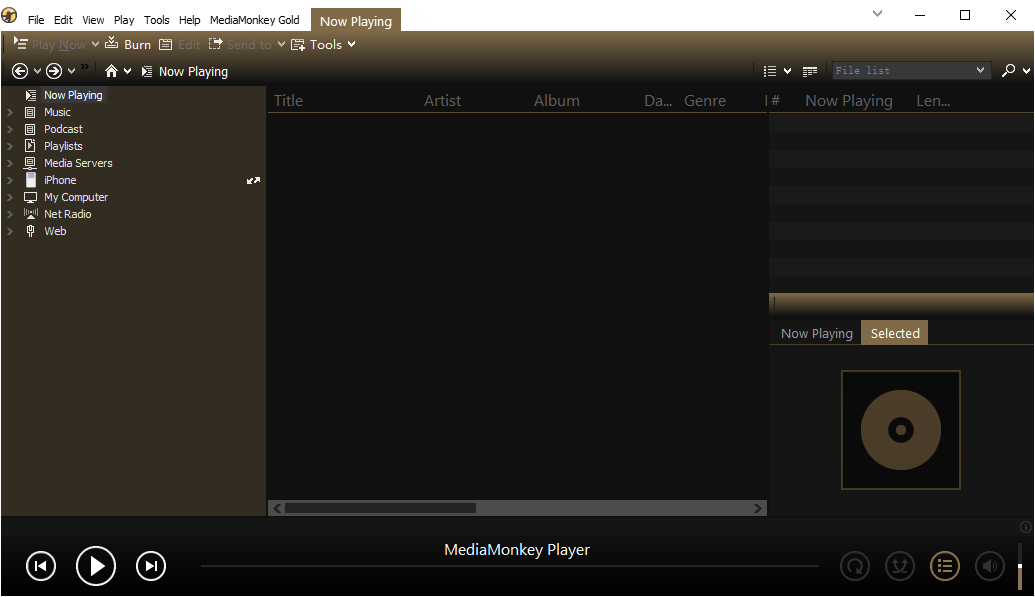
Task: Open the Tools menu in the menu bar
Action: [x=157, y=20]
